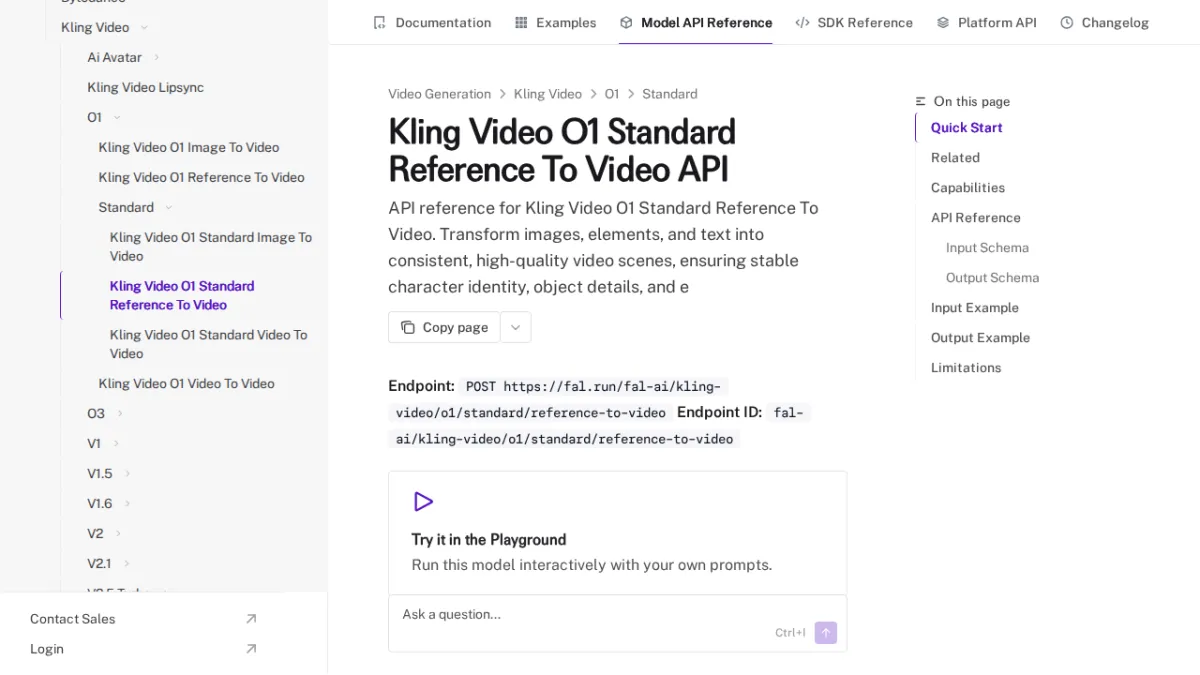This screenshot has width=1200, height=675.
Task: Jump to API Reference section
Action: (975, 217)
